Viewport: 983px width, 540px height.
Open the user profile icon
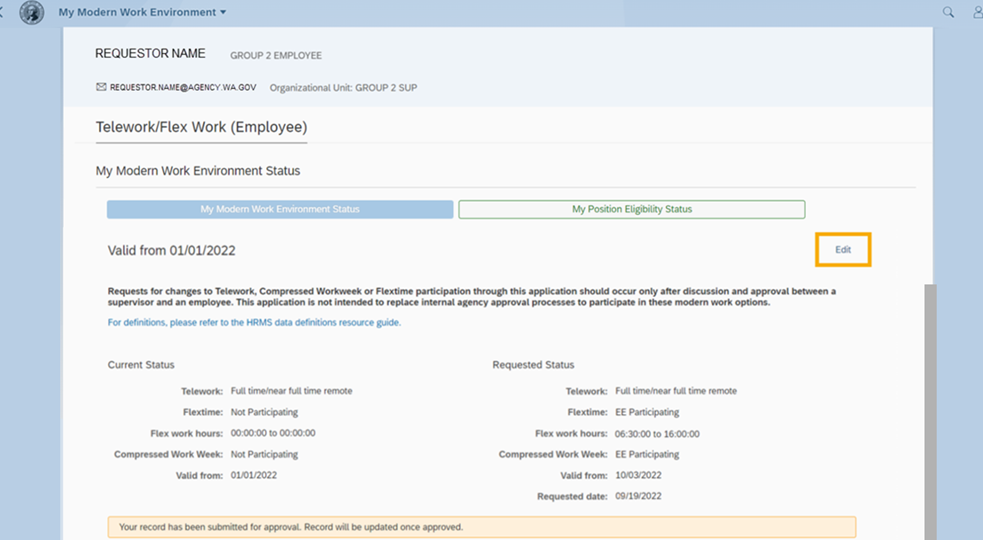977,12
